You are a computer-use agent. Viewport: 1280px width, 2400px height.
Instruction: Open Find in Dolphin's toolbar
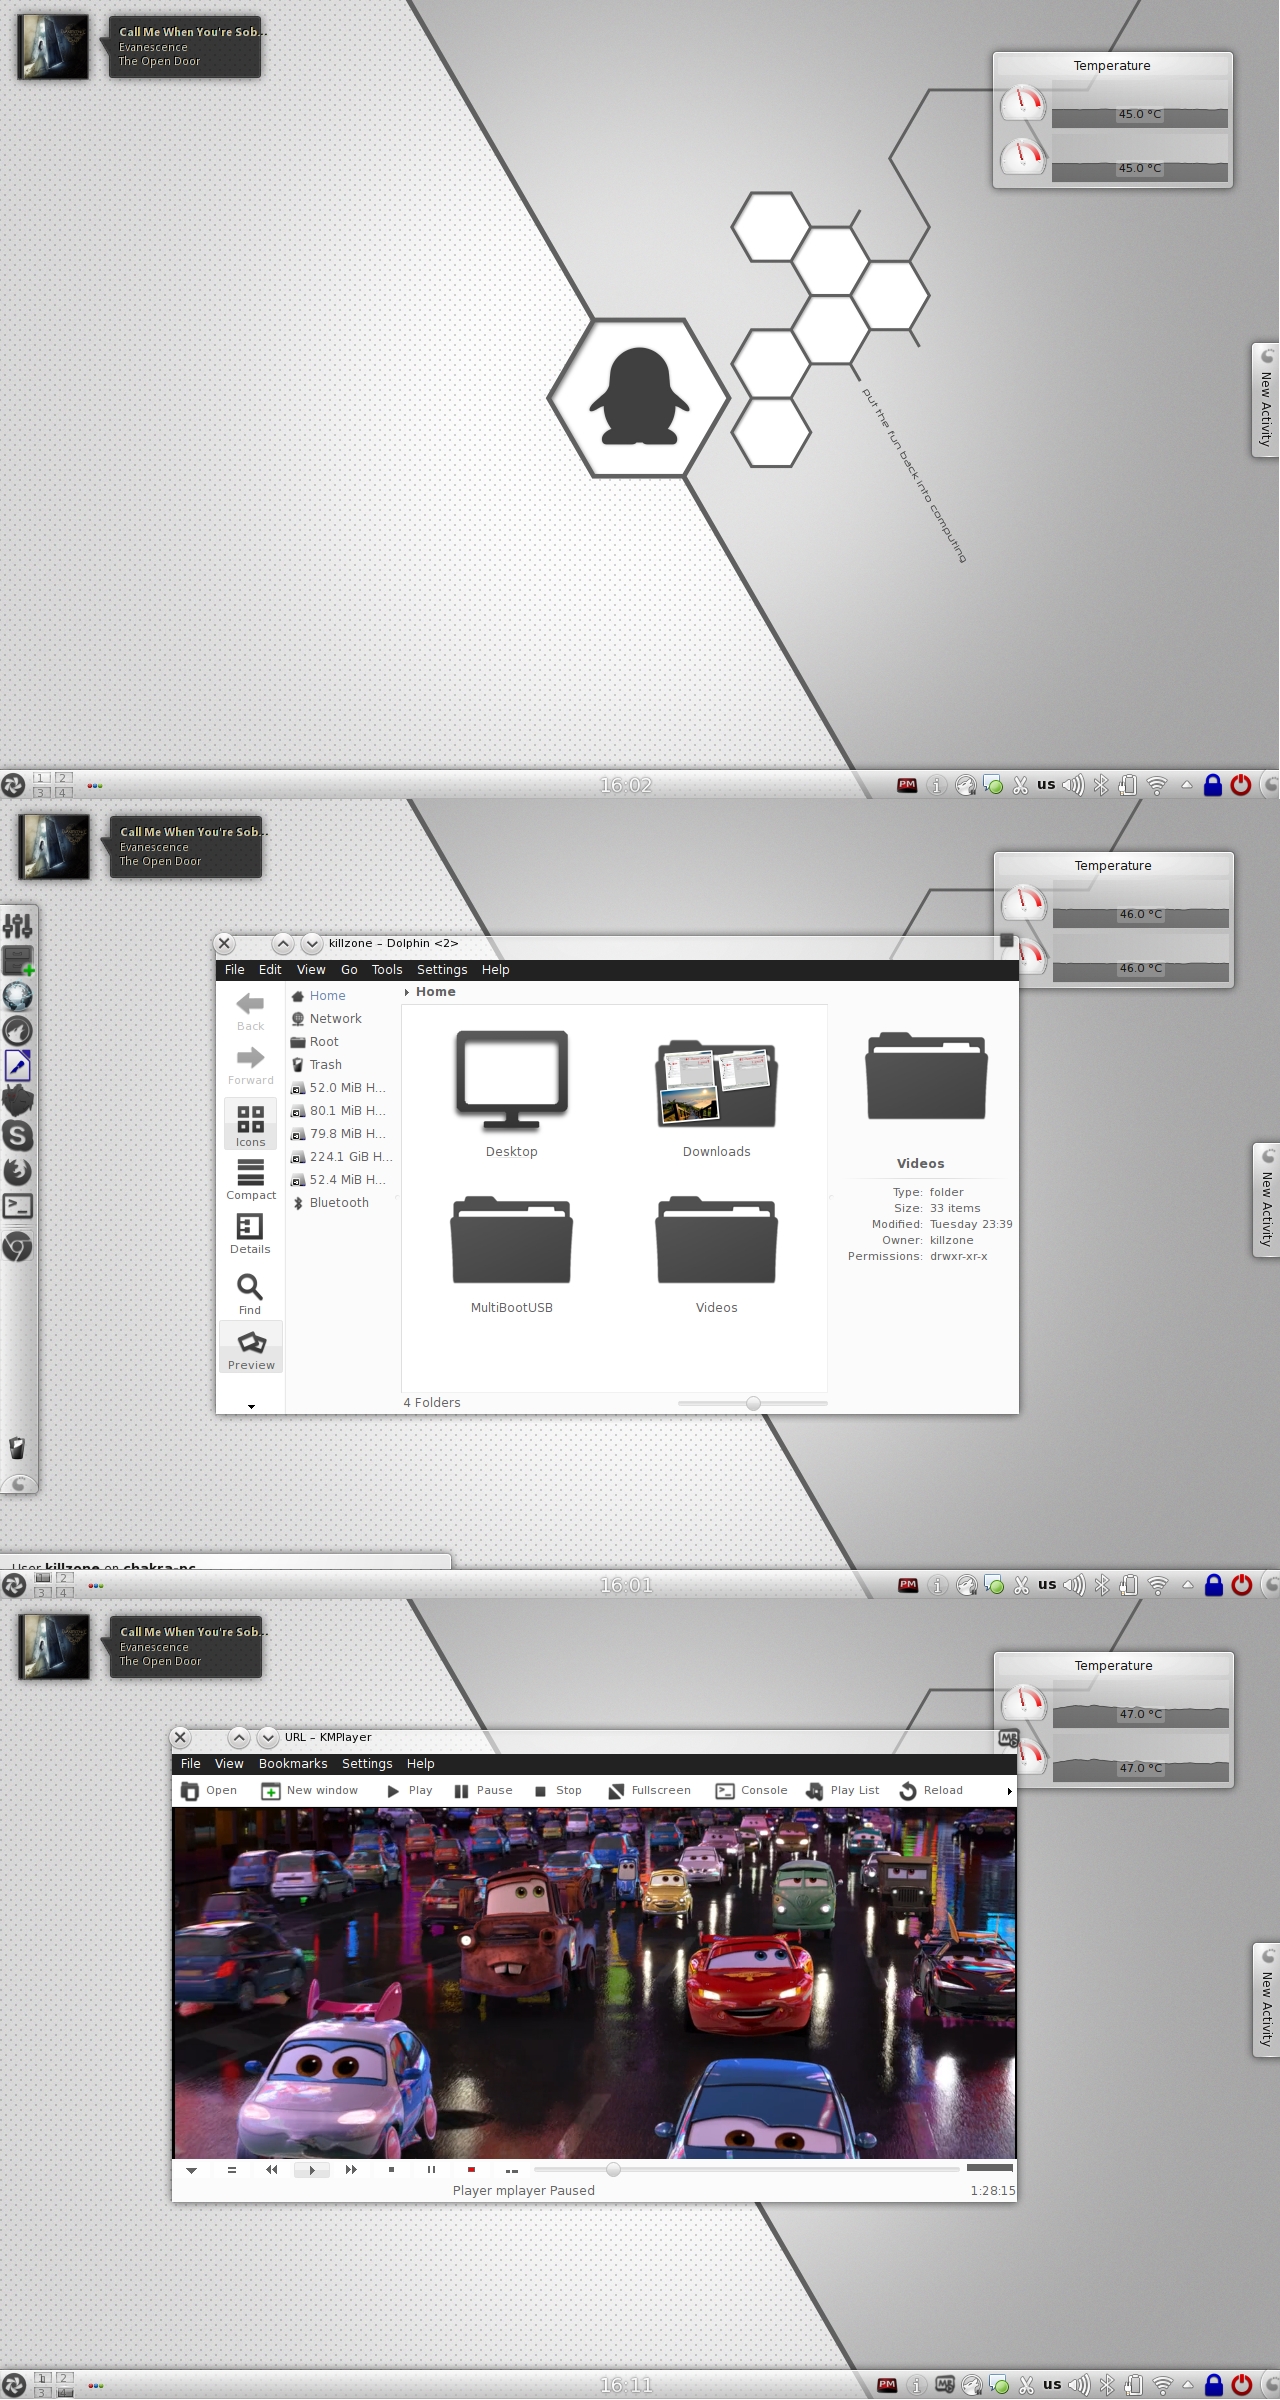point(250,1294)
